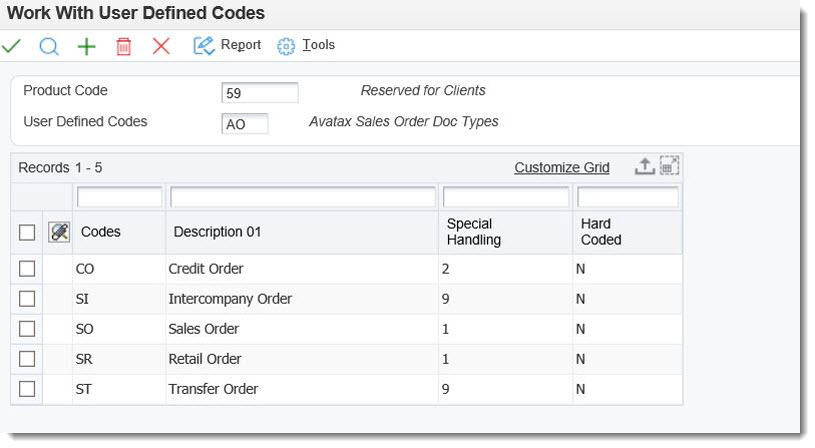The width and height of the screenshot is (815, 448).
Task: Tick the checkbox for Transfer Order row
Action: click(x=27, y=389)
